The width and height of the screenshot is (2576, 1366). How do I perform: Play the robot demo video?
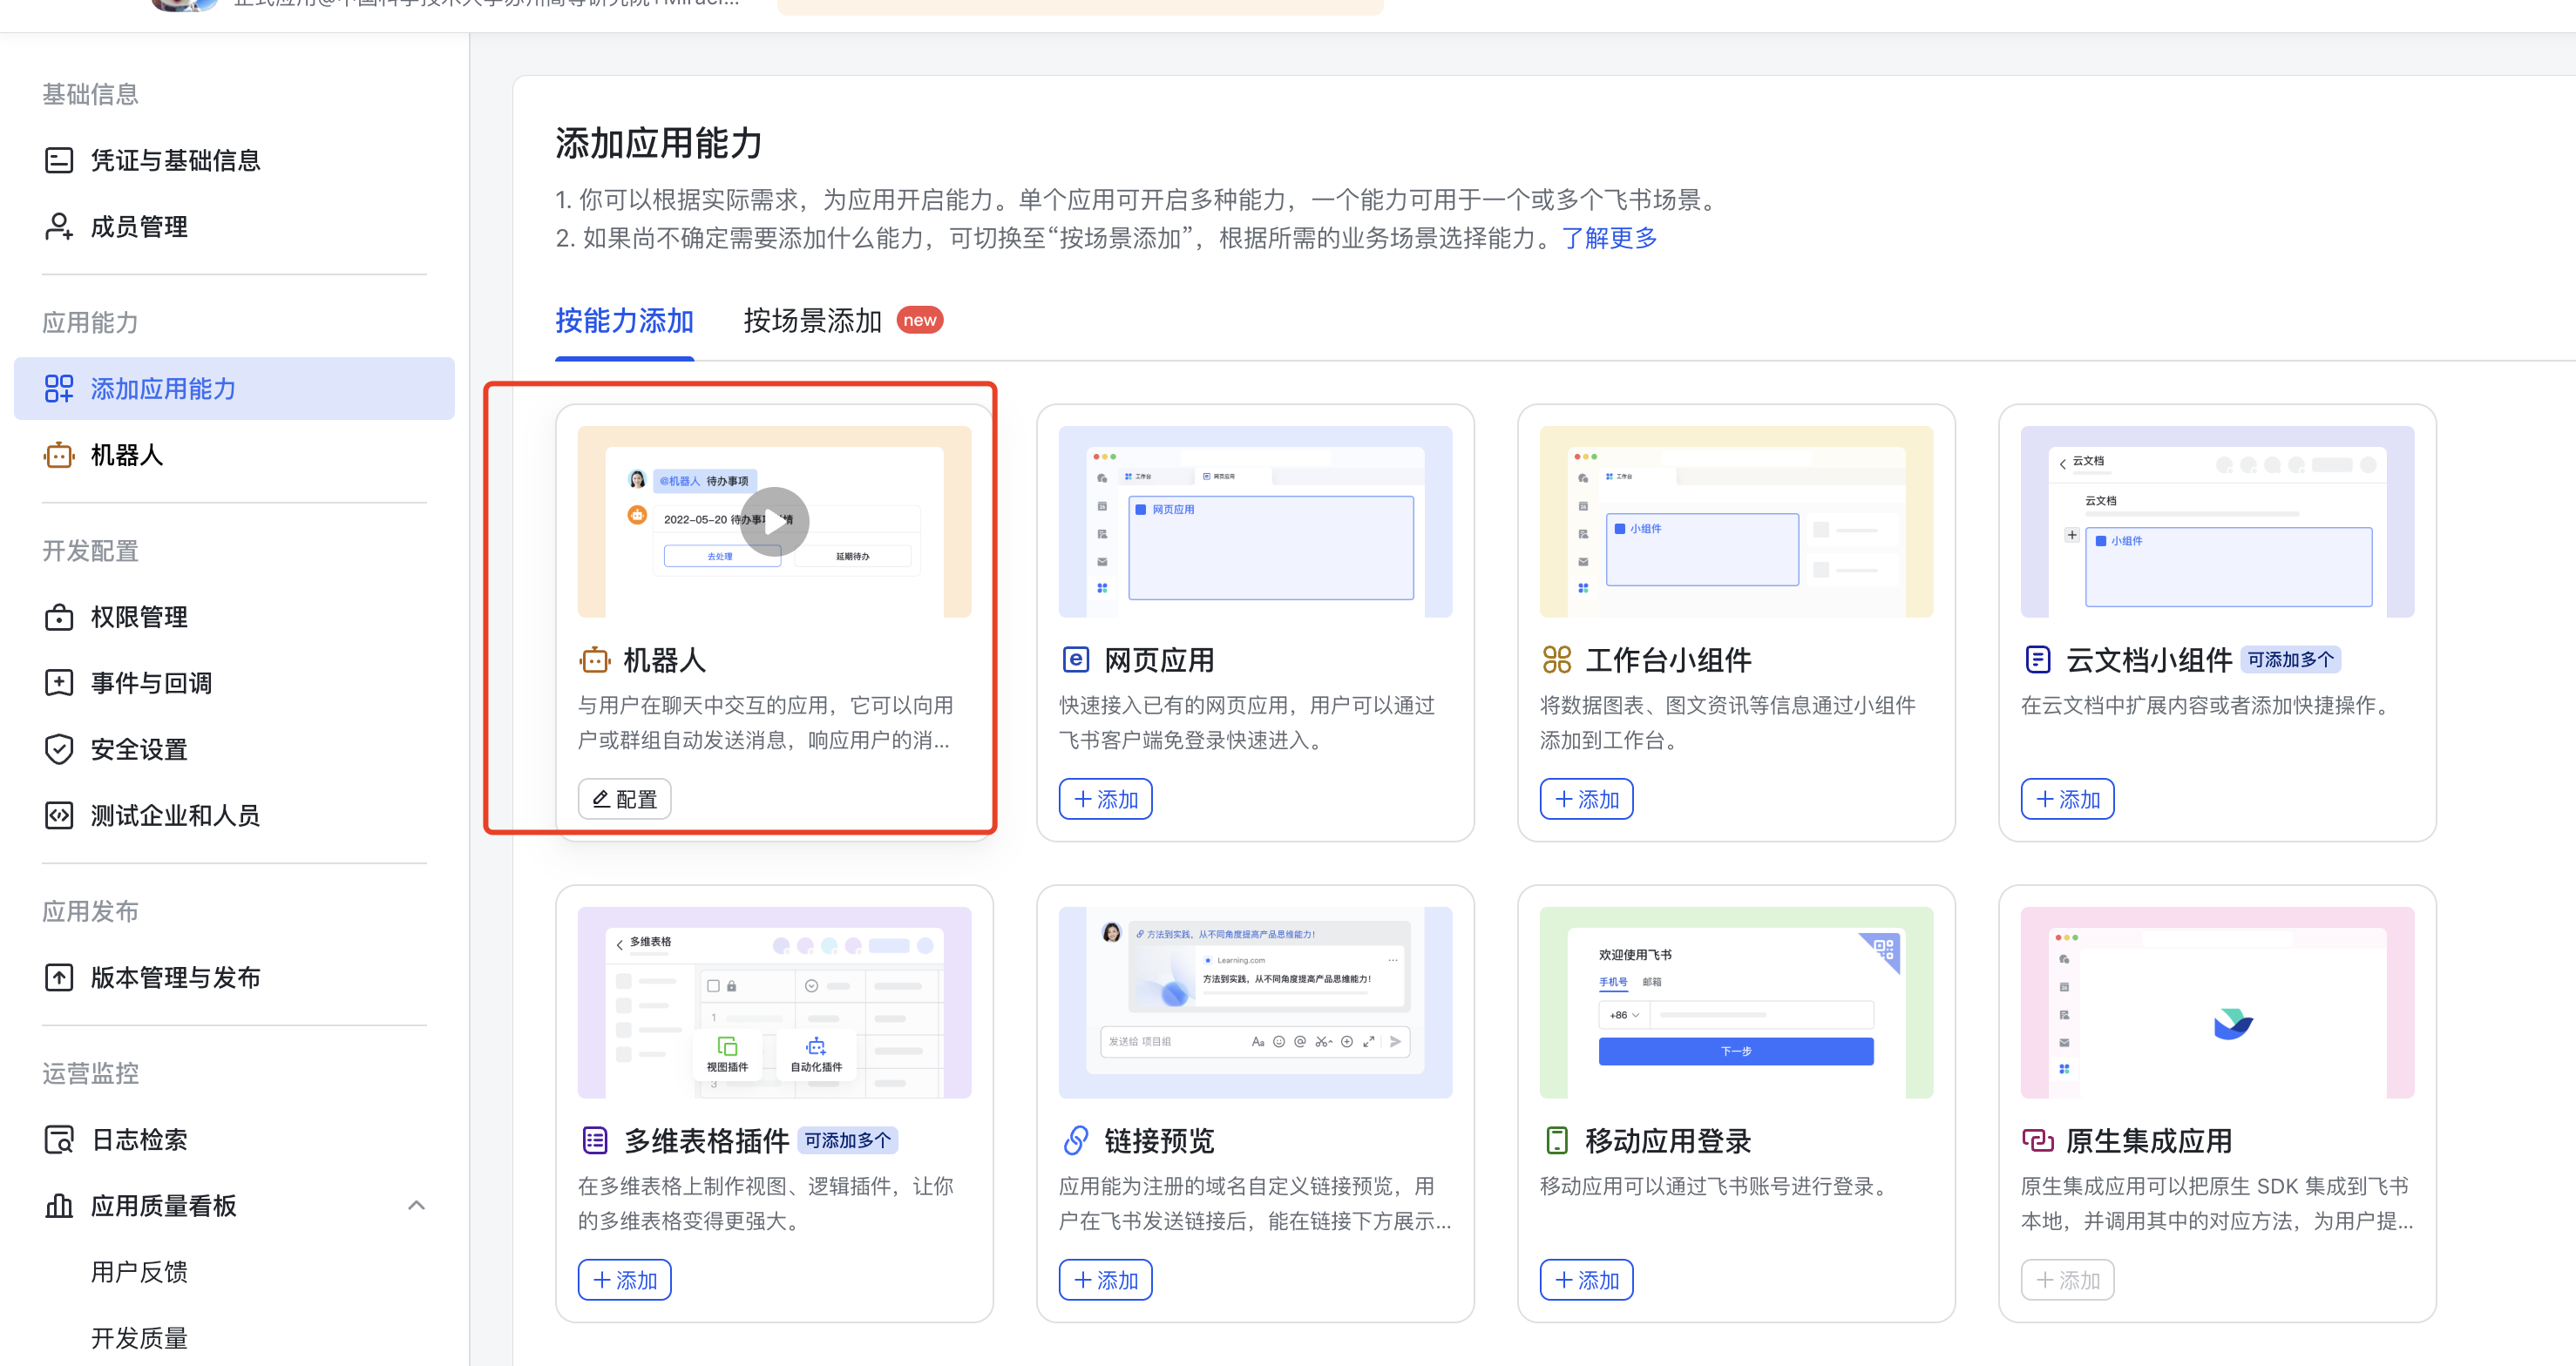pos(774,521)
